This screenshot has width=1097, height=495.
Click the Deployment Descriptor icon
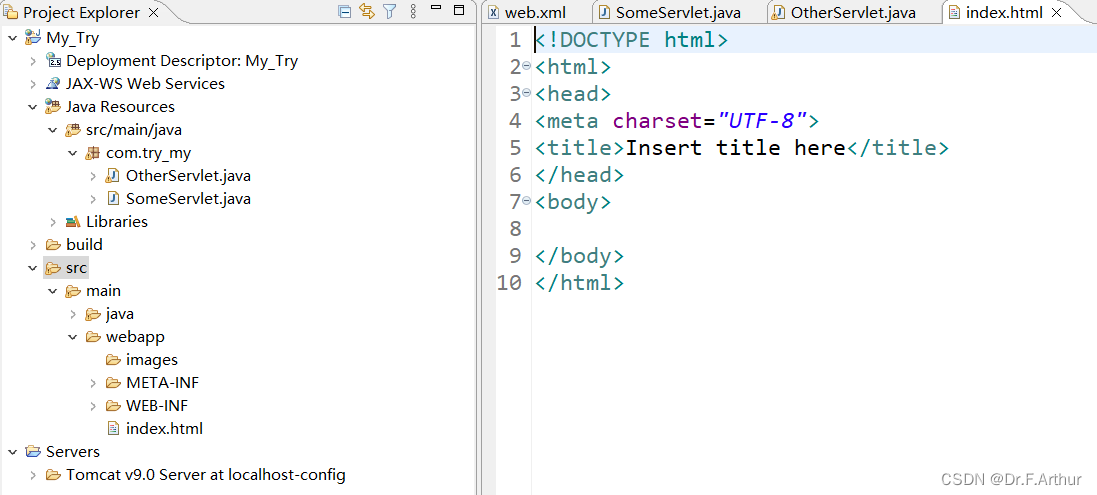pos(53,61)
